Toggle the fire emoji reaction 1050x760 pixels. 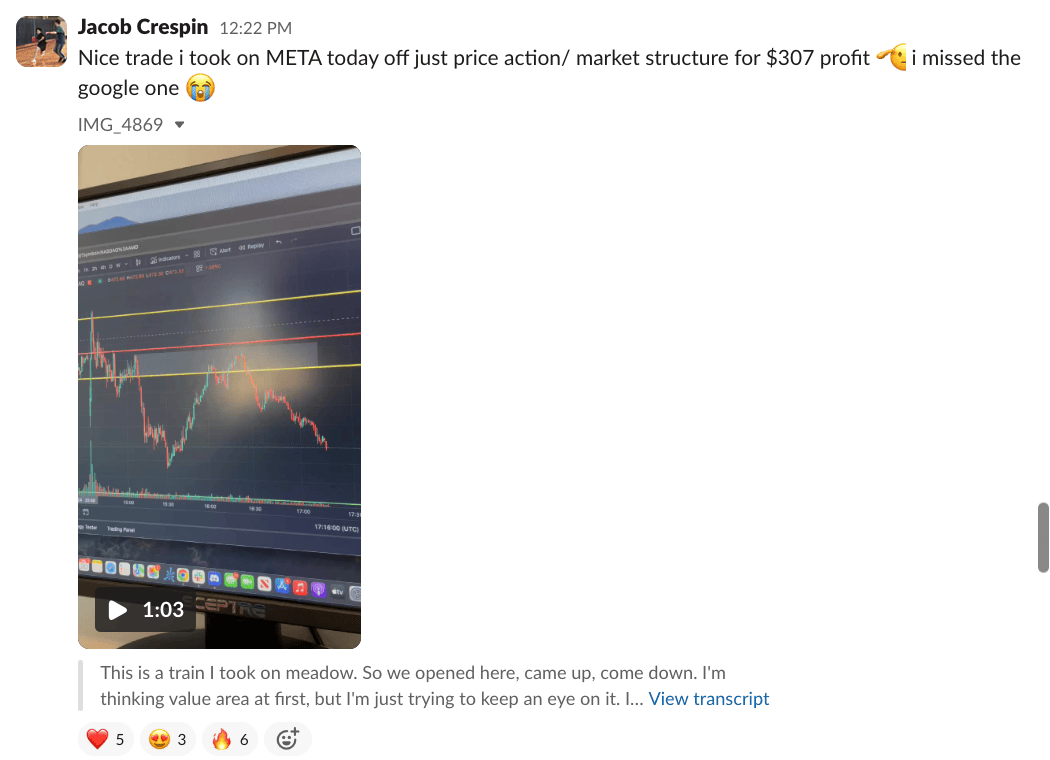click(x=230, y=739)
